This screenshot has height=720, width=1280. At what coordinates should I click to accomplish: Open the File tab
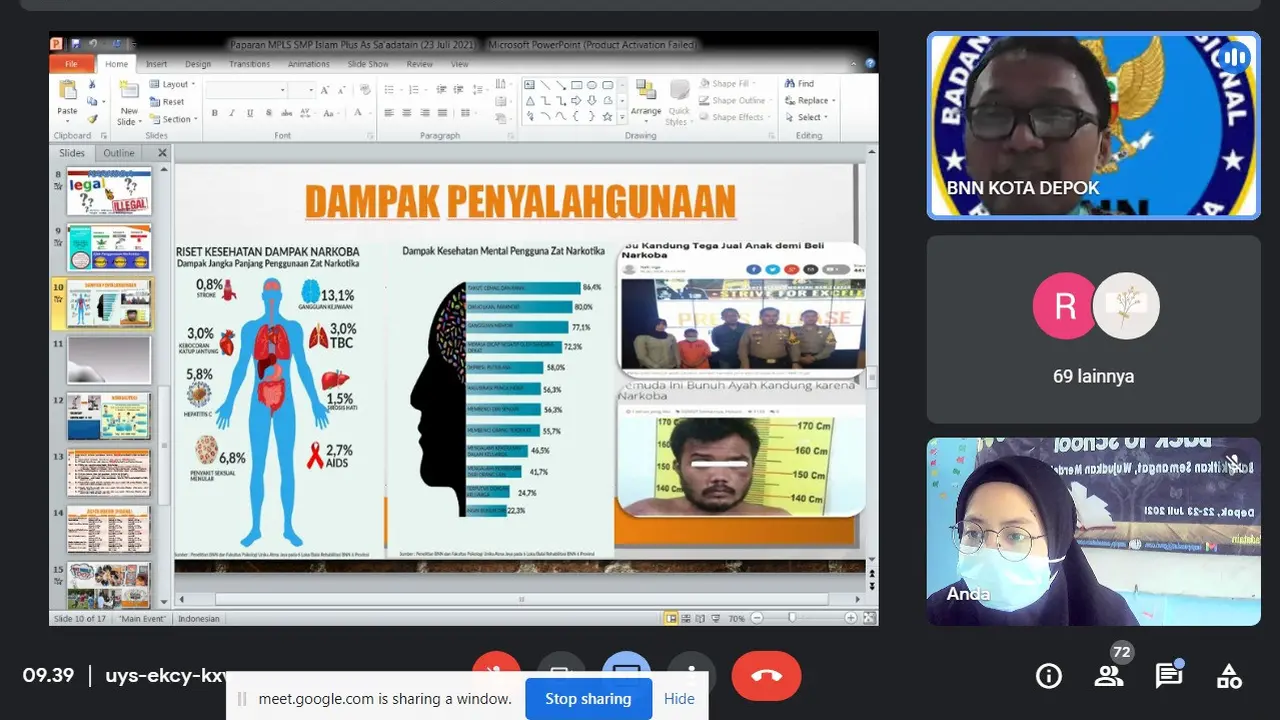[x=72, y=64]
